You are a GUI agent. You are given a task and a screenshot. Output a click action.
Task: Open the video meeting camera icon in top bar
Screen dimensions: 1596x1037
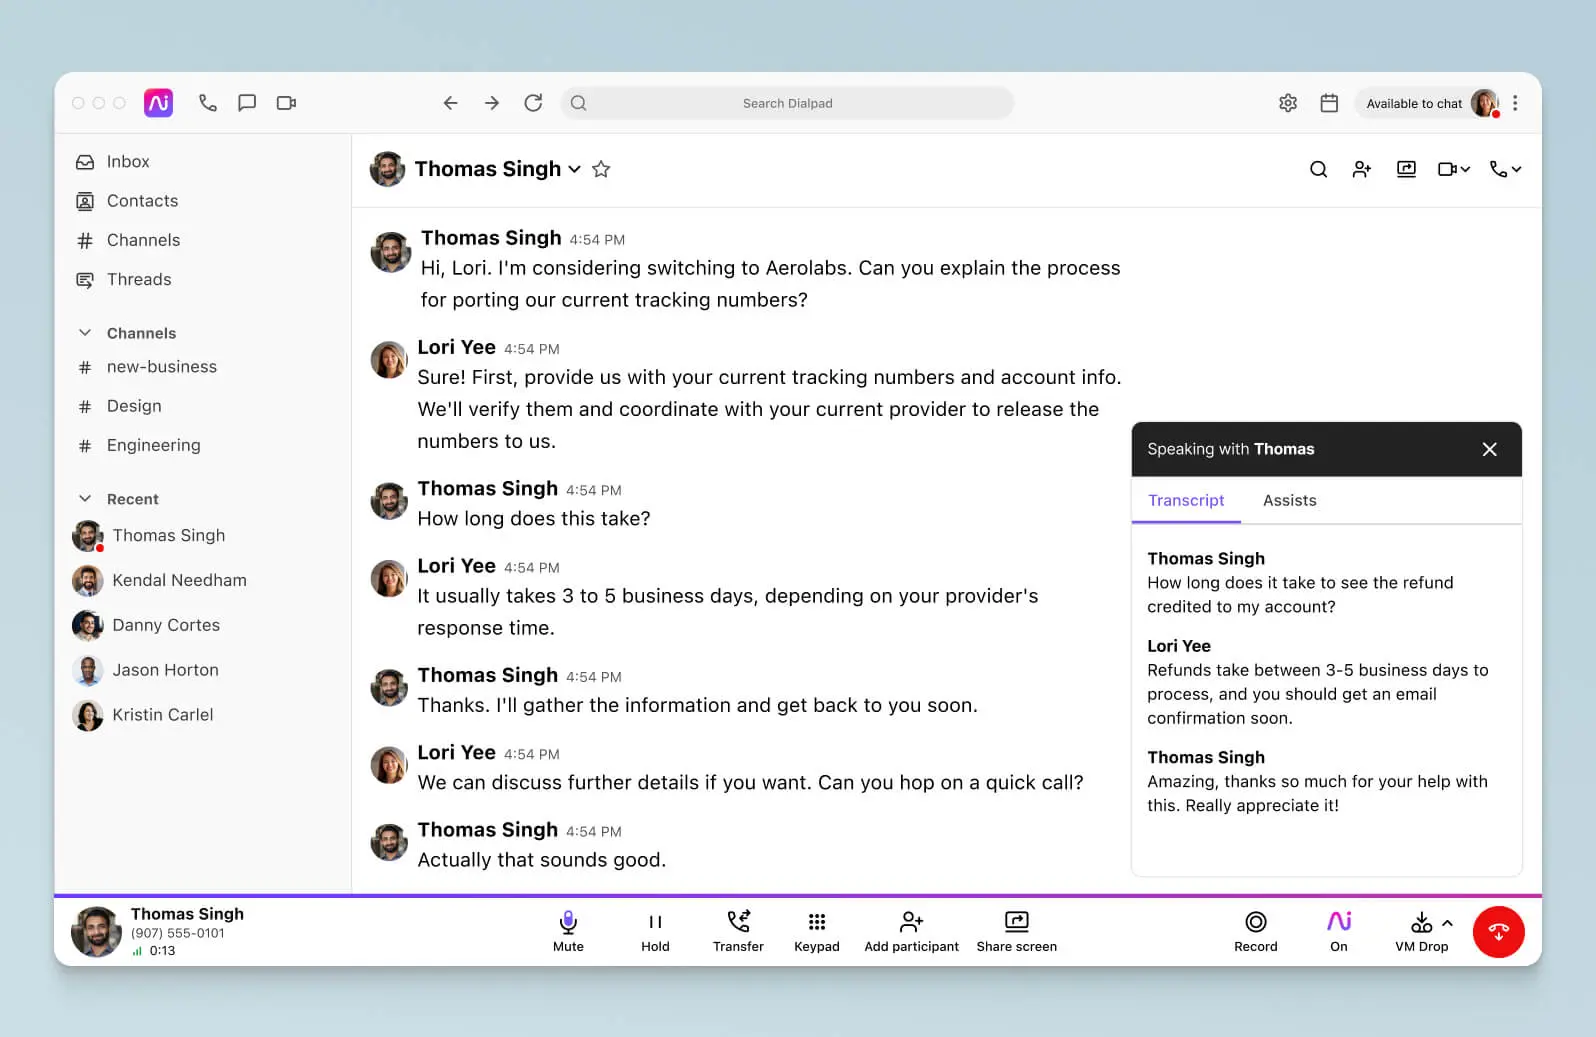click(287, 103)
